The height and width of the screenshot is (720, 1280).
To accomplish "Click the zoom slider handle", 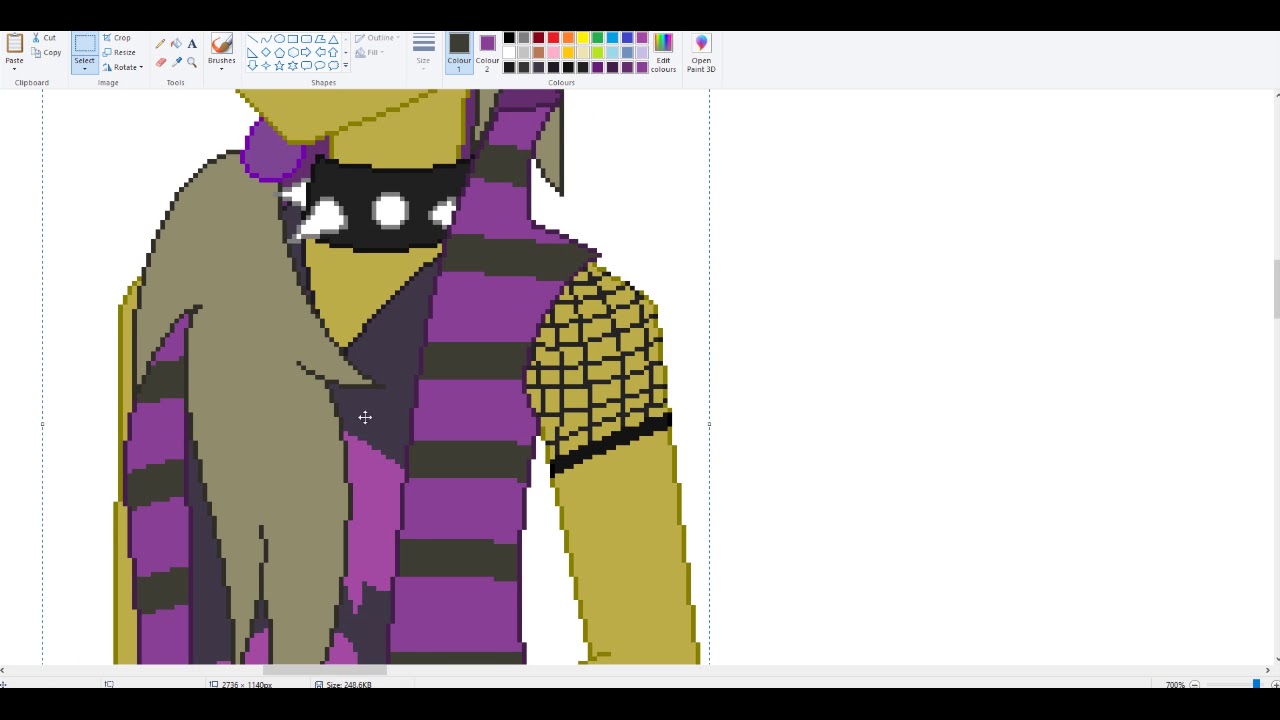I will pyautogui.click(x=1256, y=684).
